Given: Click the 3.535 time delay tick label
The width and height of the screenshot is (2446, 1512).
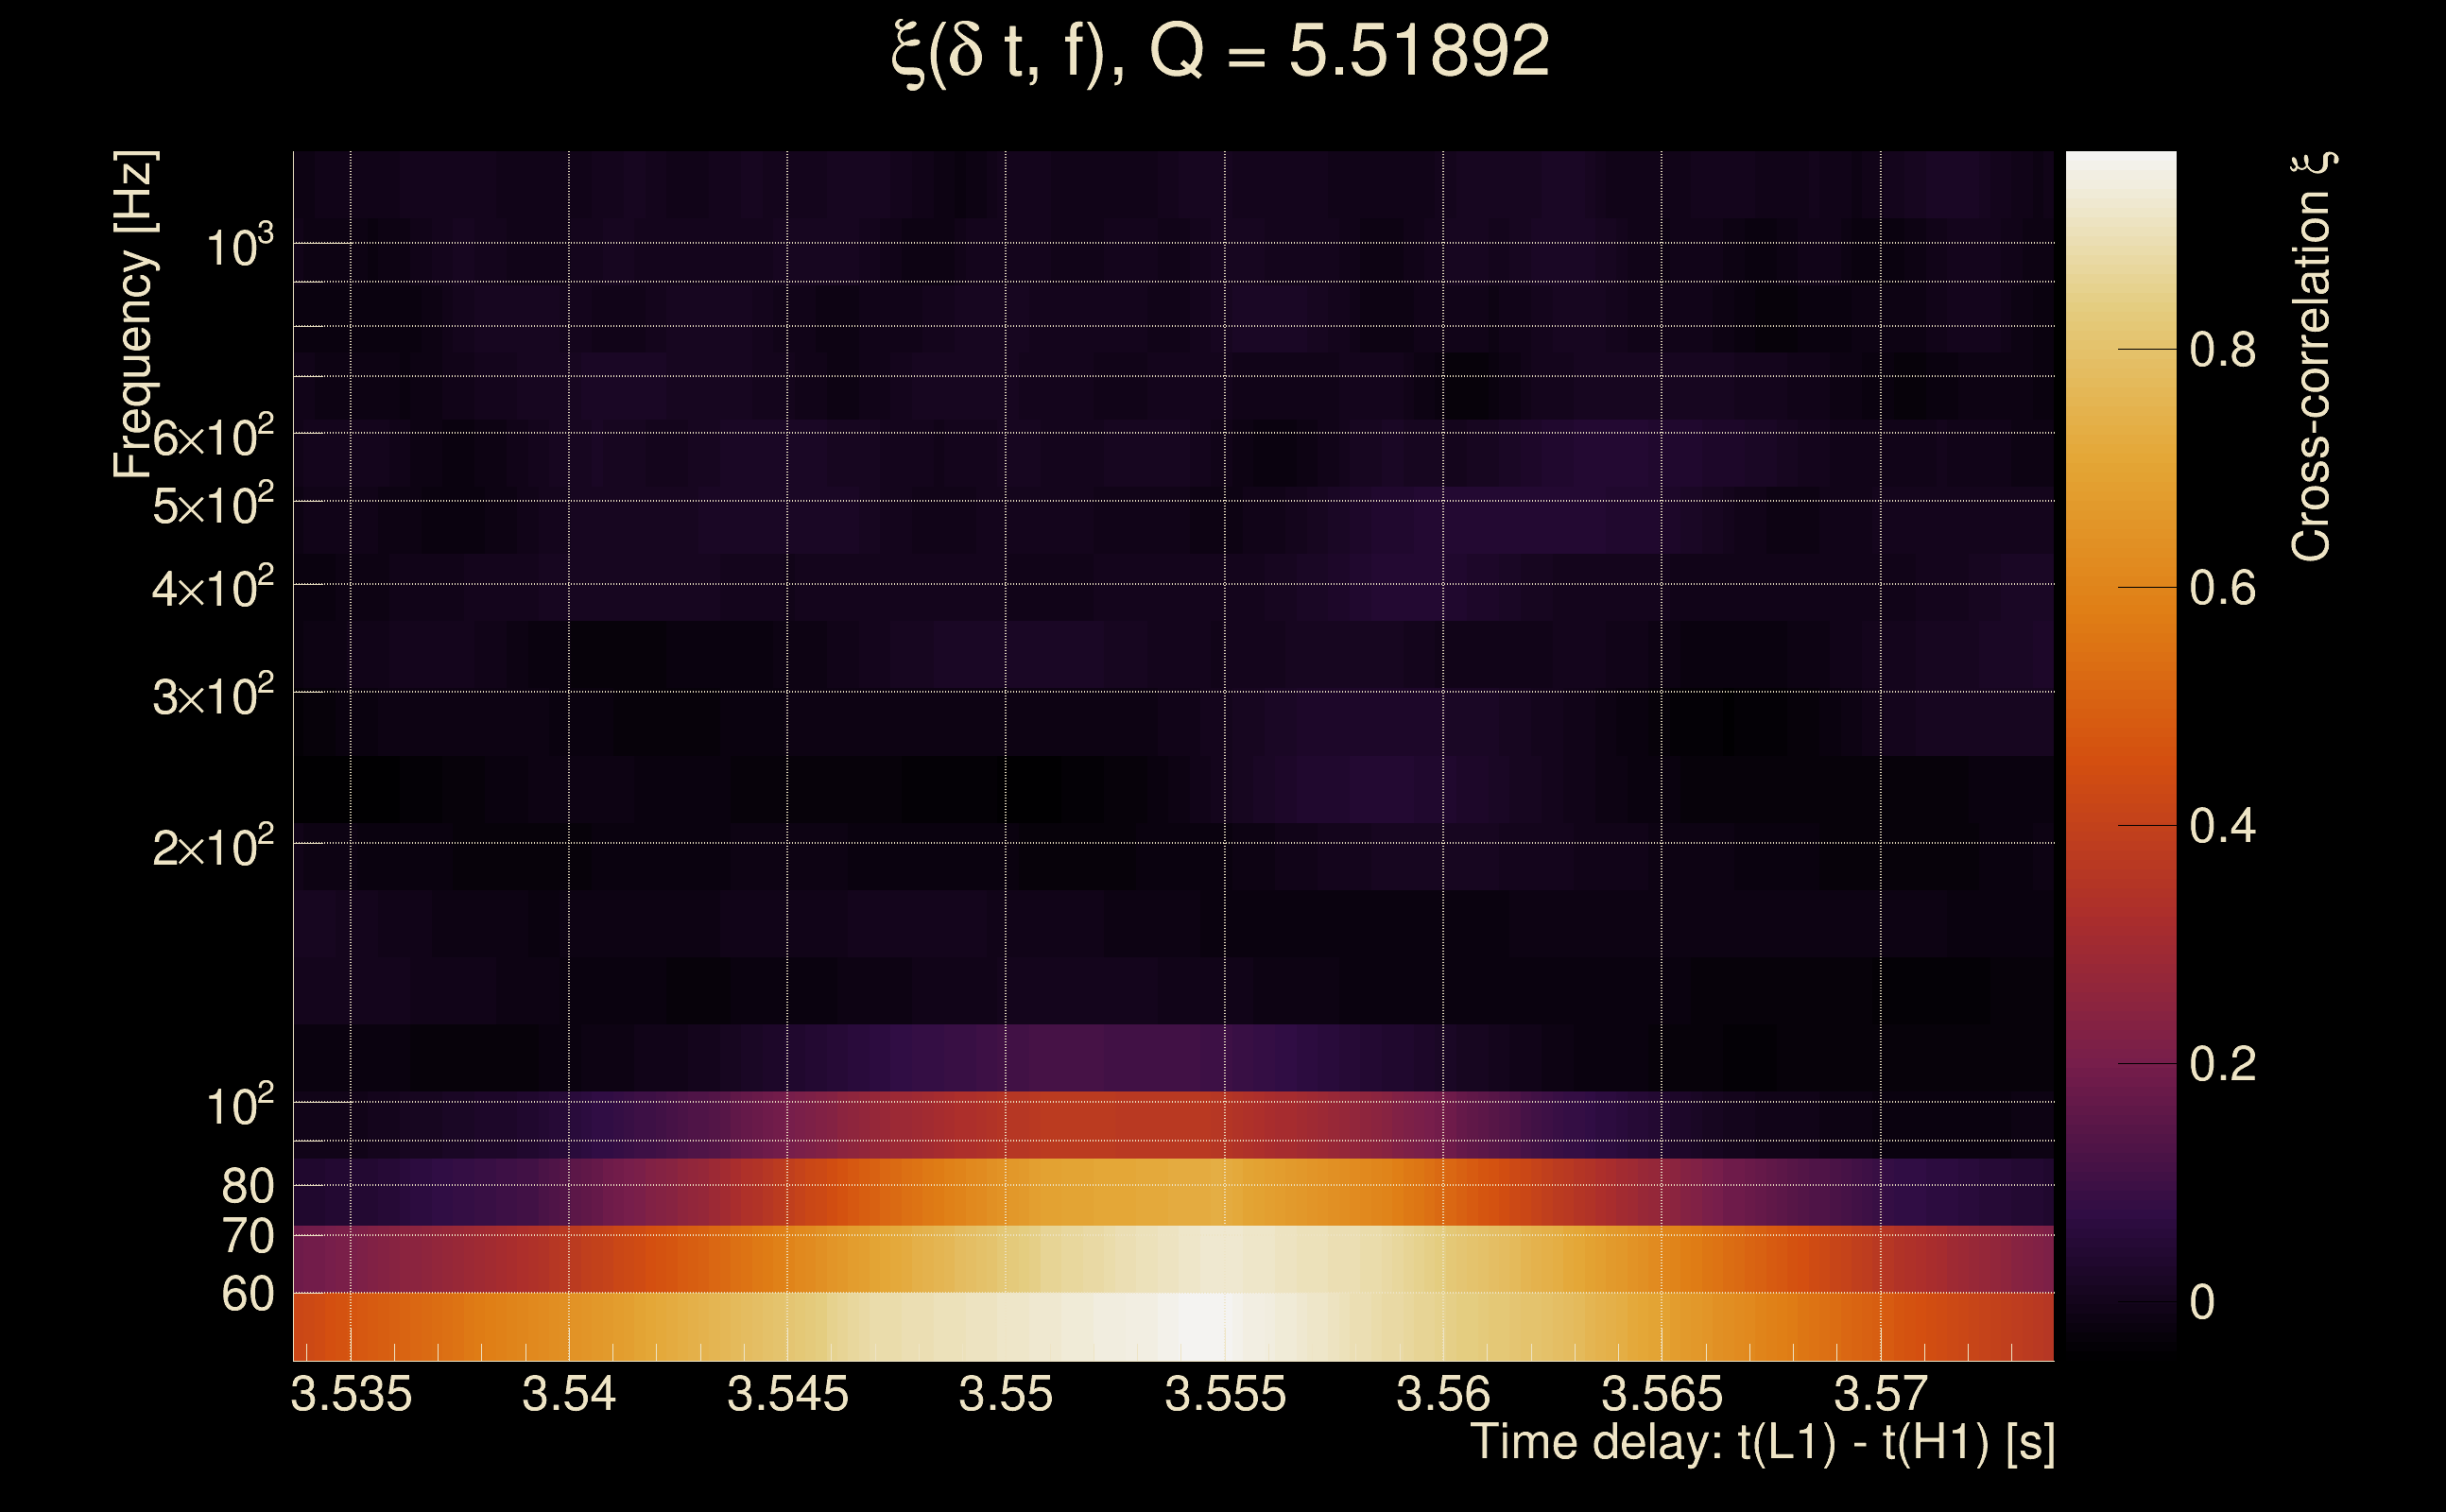Looking at the screenshot, I should tap(351, 1394).
